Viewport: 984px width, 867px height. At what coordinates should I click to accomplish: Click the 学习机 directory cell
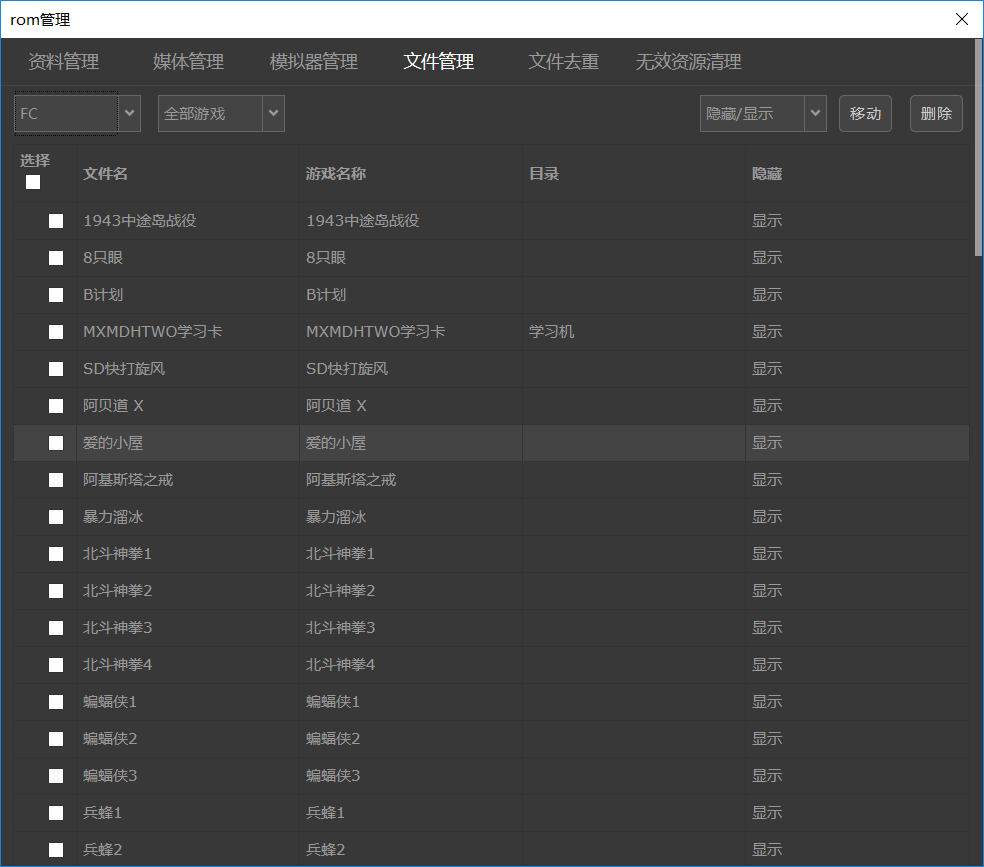[x=551, y=332]
